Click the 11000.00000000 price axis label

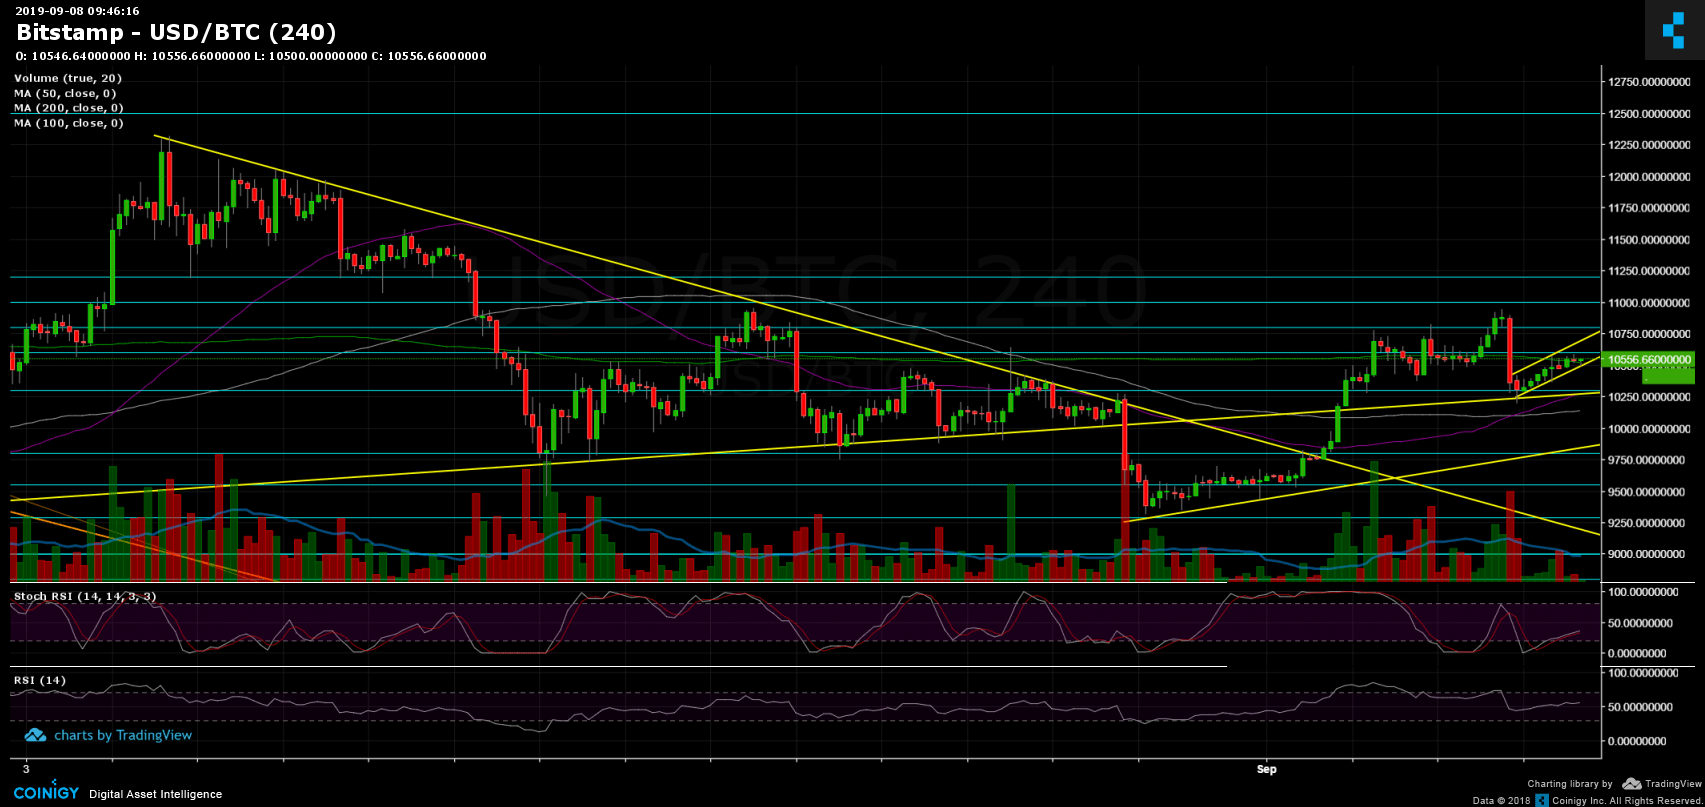(x=1651, y=302)
